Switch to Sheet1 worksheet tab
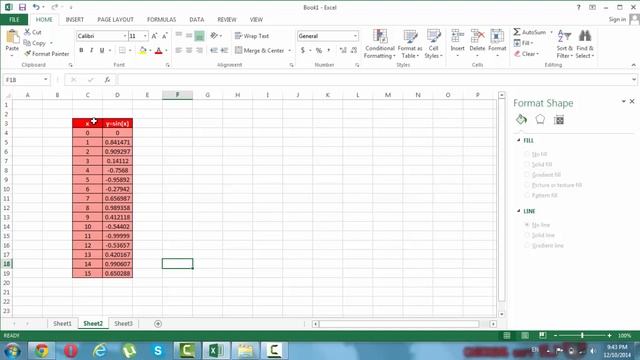Image resolution: width=640 pixels, height=360 pixels. (x=62, y=323)
